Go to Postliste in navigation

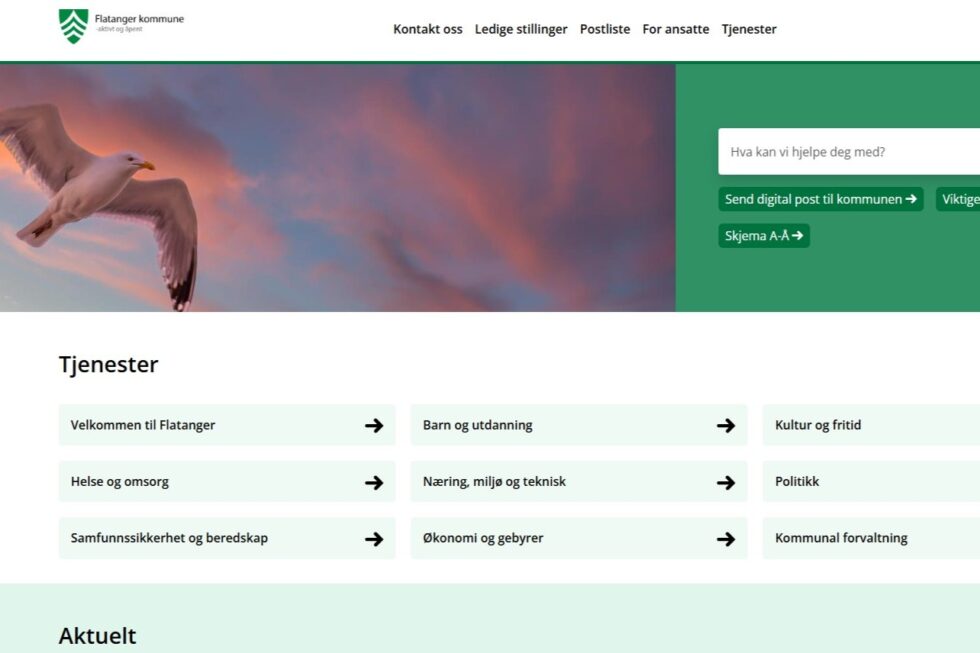tap(605, 29)
